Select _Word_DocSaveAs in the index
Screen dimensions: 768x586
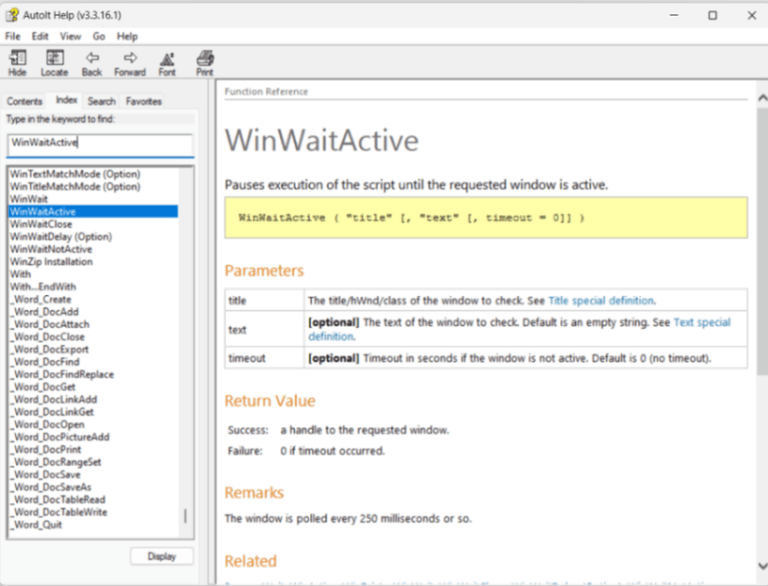pyautogui.click(x=51, y=487)
